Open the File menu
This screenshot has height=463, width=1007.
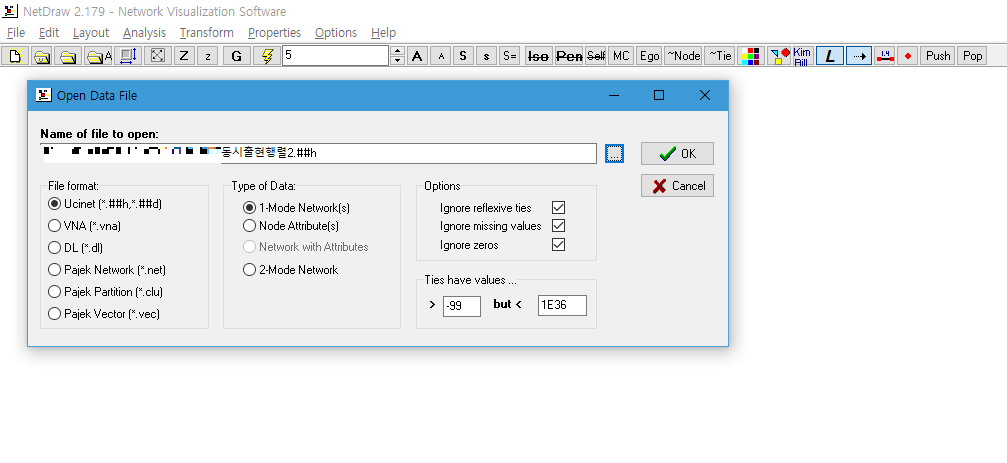(15, 33)
